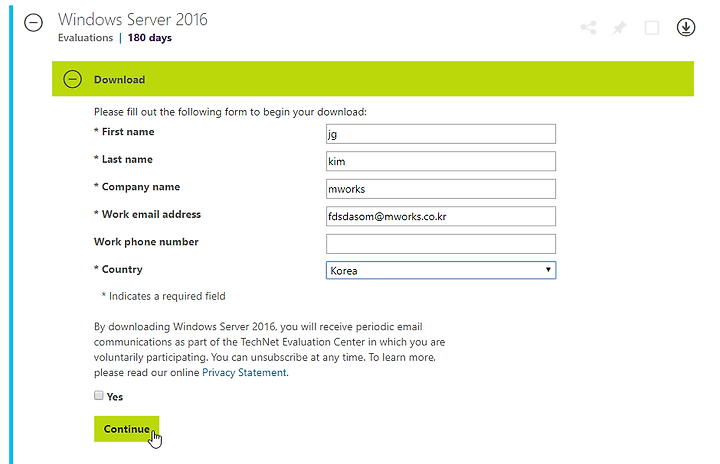Click the 'Evaluations' label
720x464 pixels.
[85, 38]
